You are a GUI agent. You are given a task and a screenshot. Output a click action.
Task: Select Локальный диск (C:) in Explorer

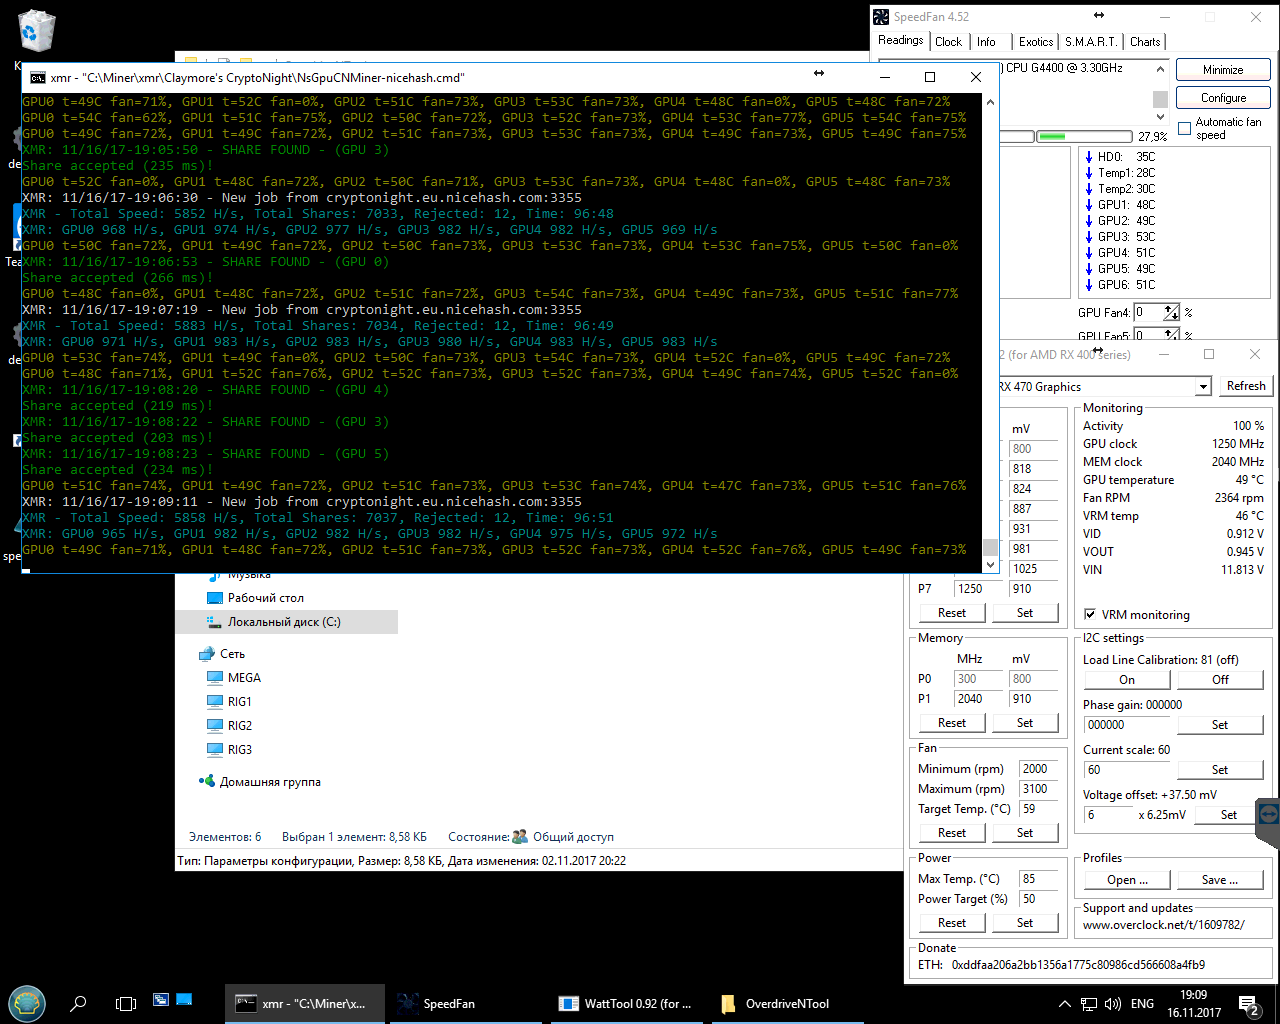[x=287, y=621]
